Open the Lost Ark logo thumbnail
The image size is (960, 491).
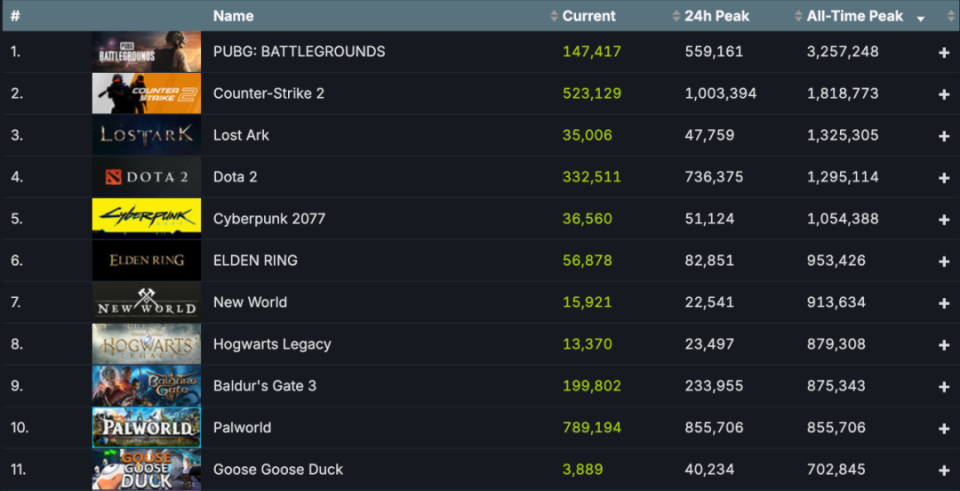[x=146, y=135]
